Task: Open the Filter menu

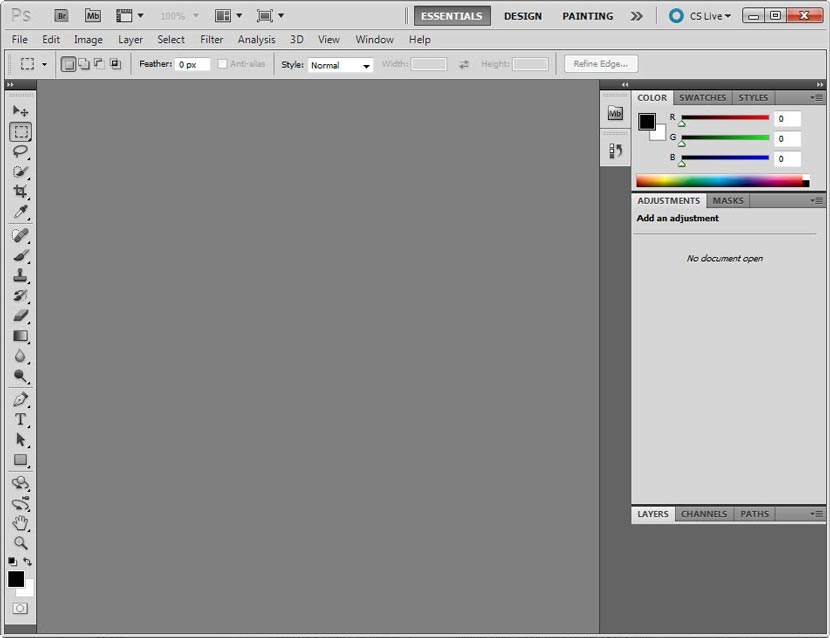Action: 211,39
